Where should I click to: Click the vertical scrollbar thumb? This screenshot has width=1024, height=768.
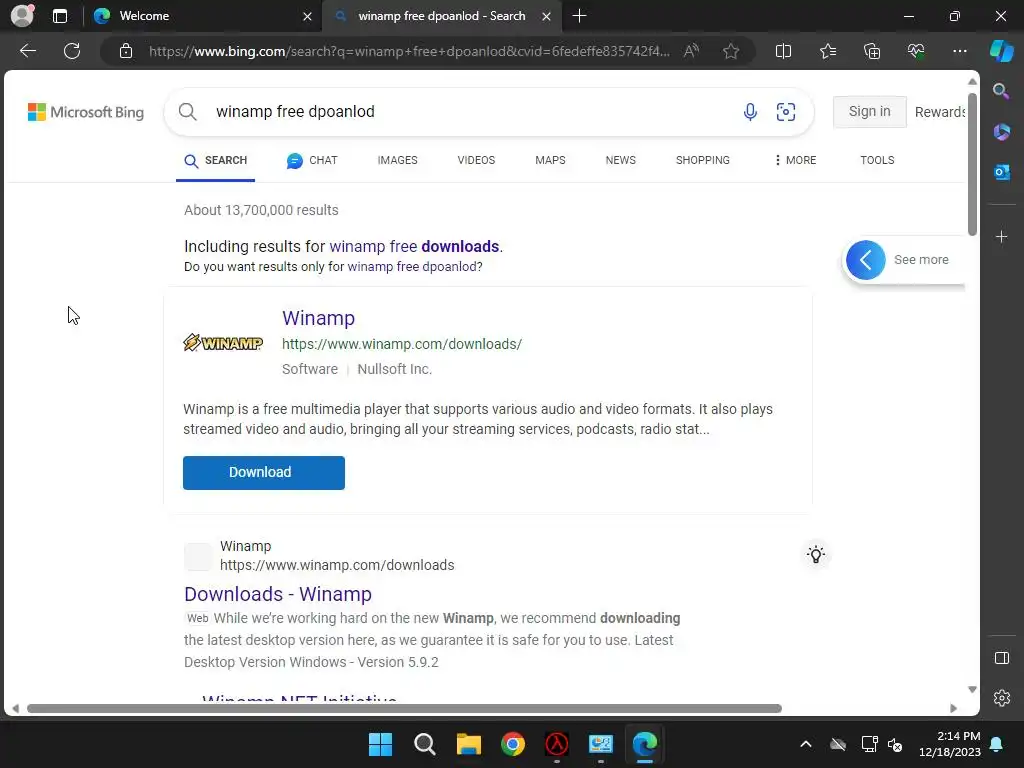pos(972,165)
